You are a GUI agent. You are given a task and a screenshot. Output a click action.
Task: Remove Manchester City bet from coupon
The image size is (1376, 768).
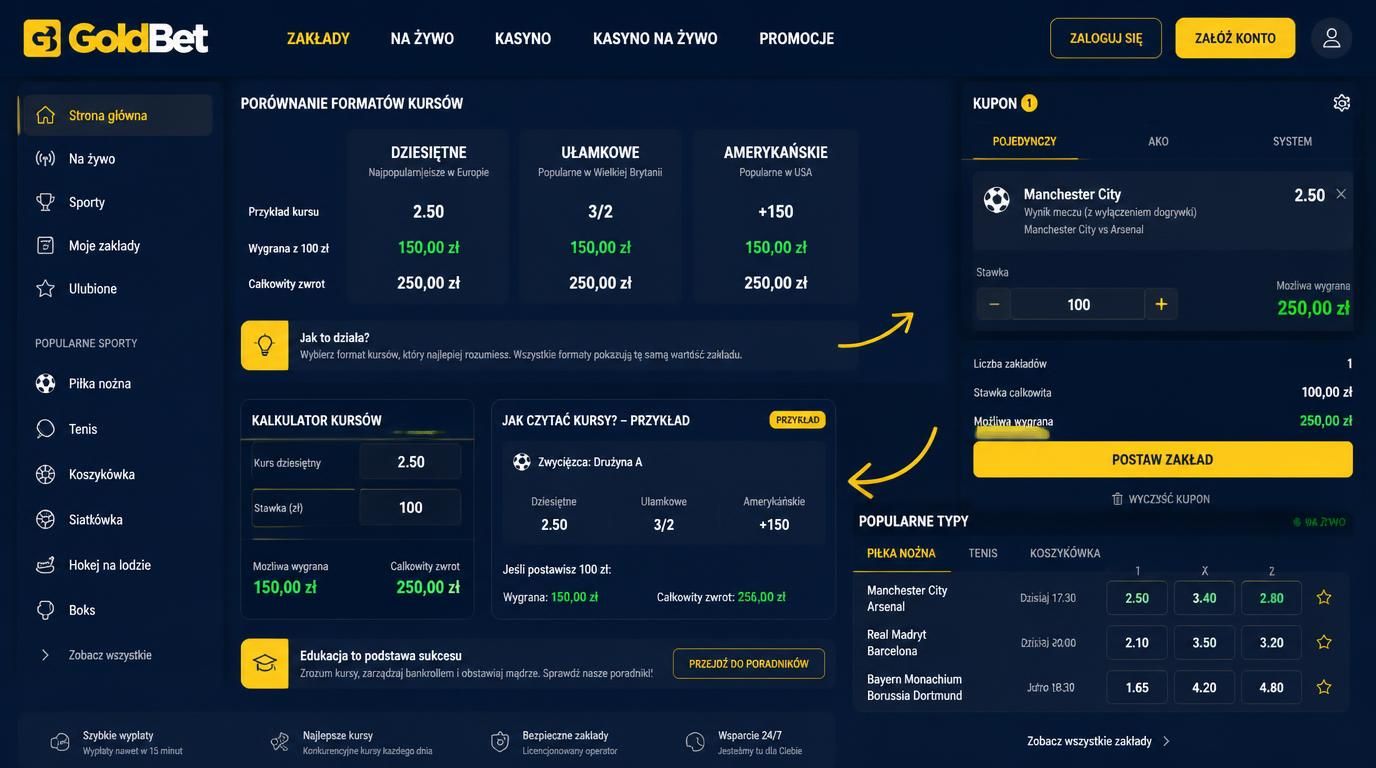click(1341, 194)
